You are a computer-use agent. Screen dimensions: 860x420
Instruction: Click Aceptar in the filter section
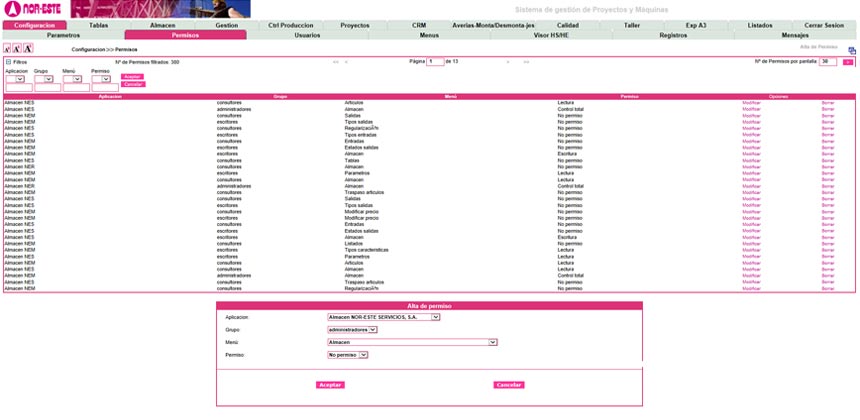132,77
